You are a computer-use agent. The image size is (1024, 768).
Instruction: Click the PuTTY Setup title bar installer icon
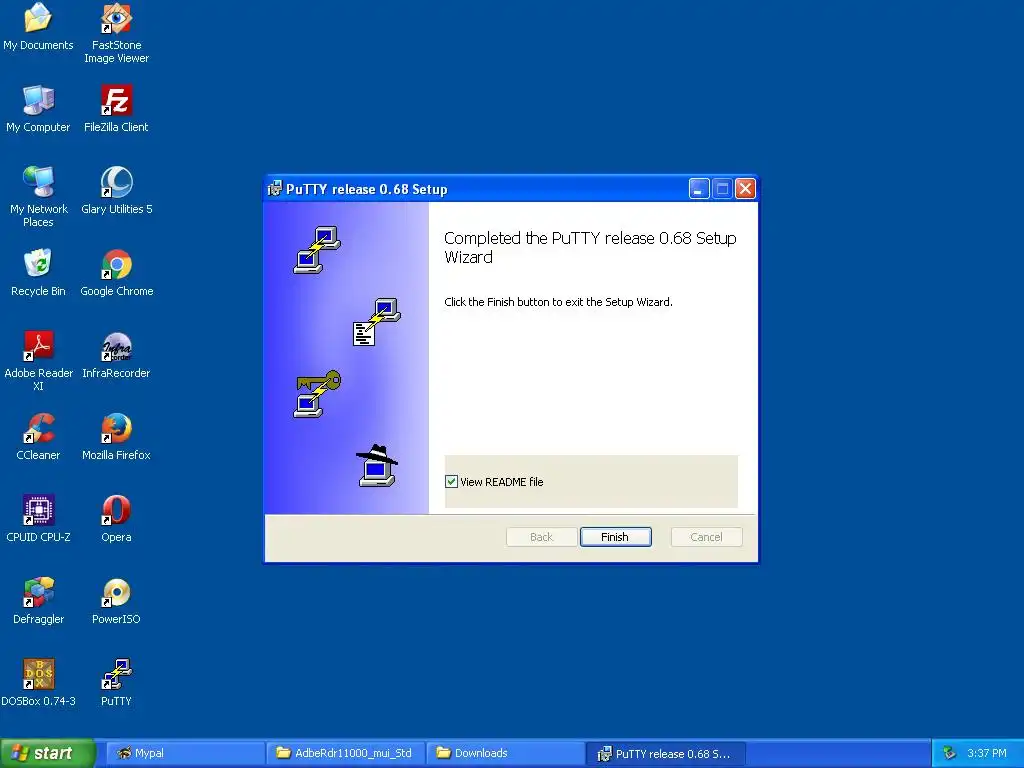pos(275,189)
